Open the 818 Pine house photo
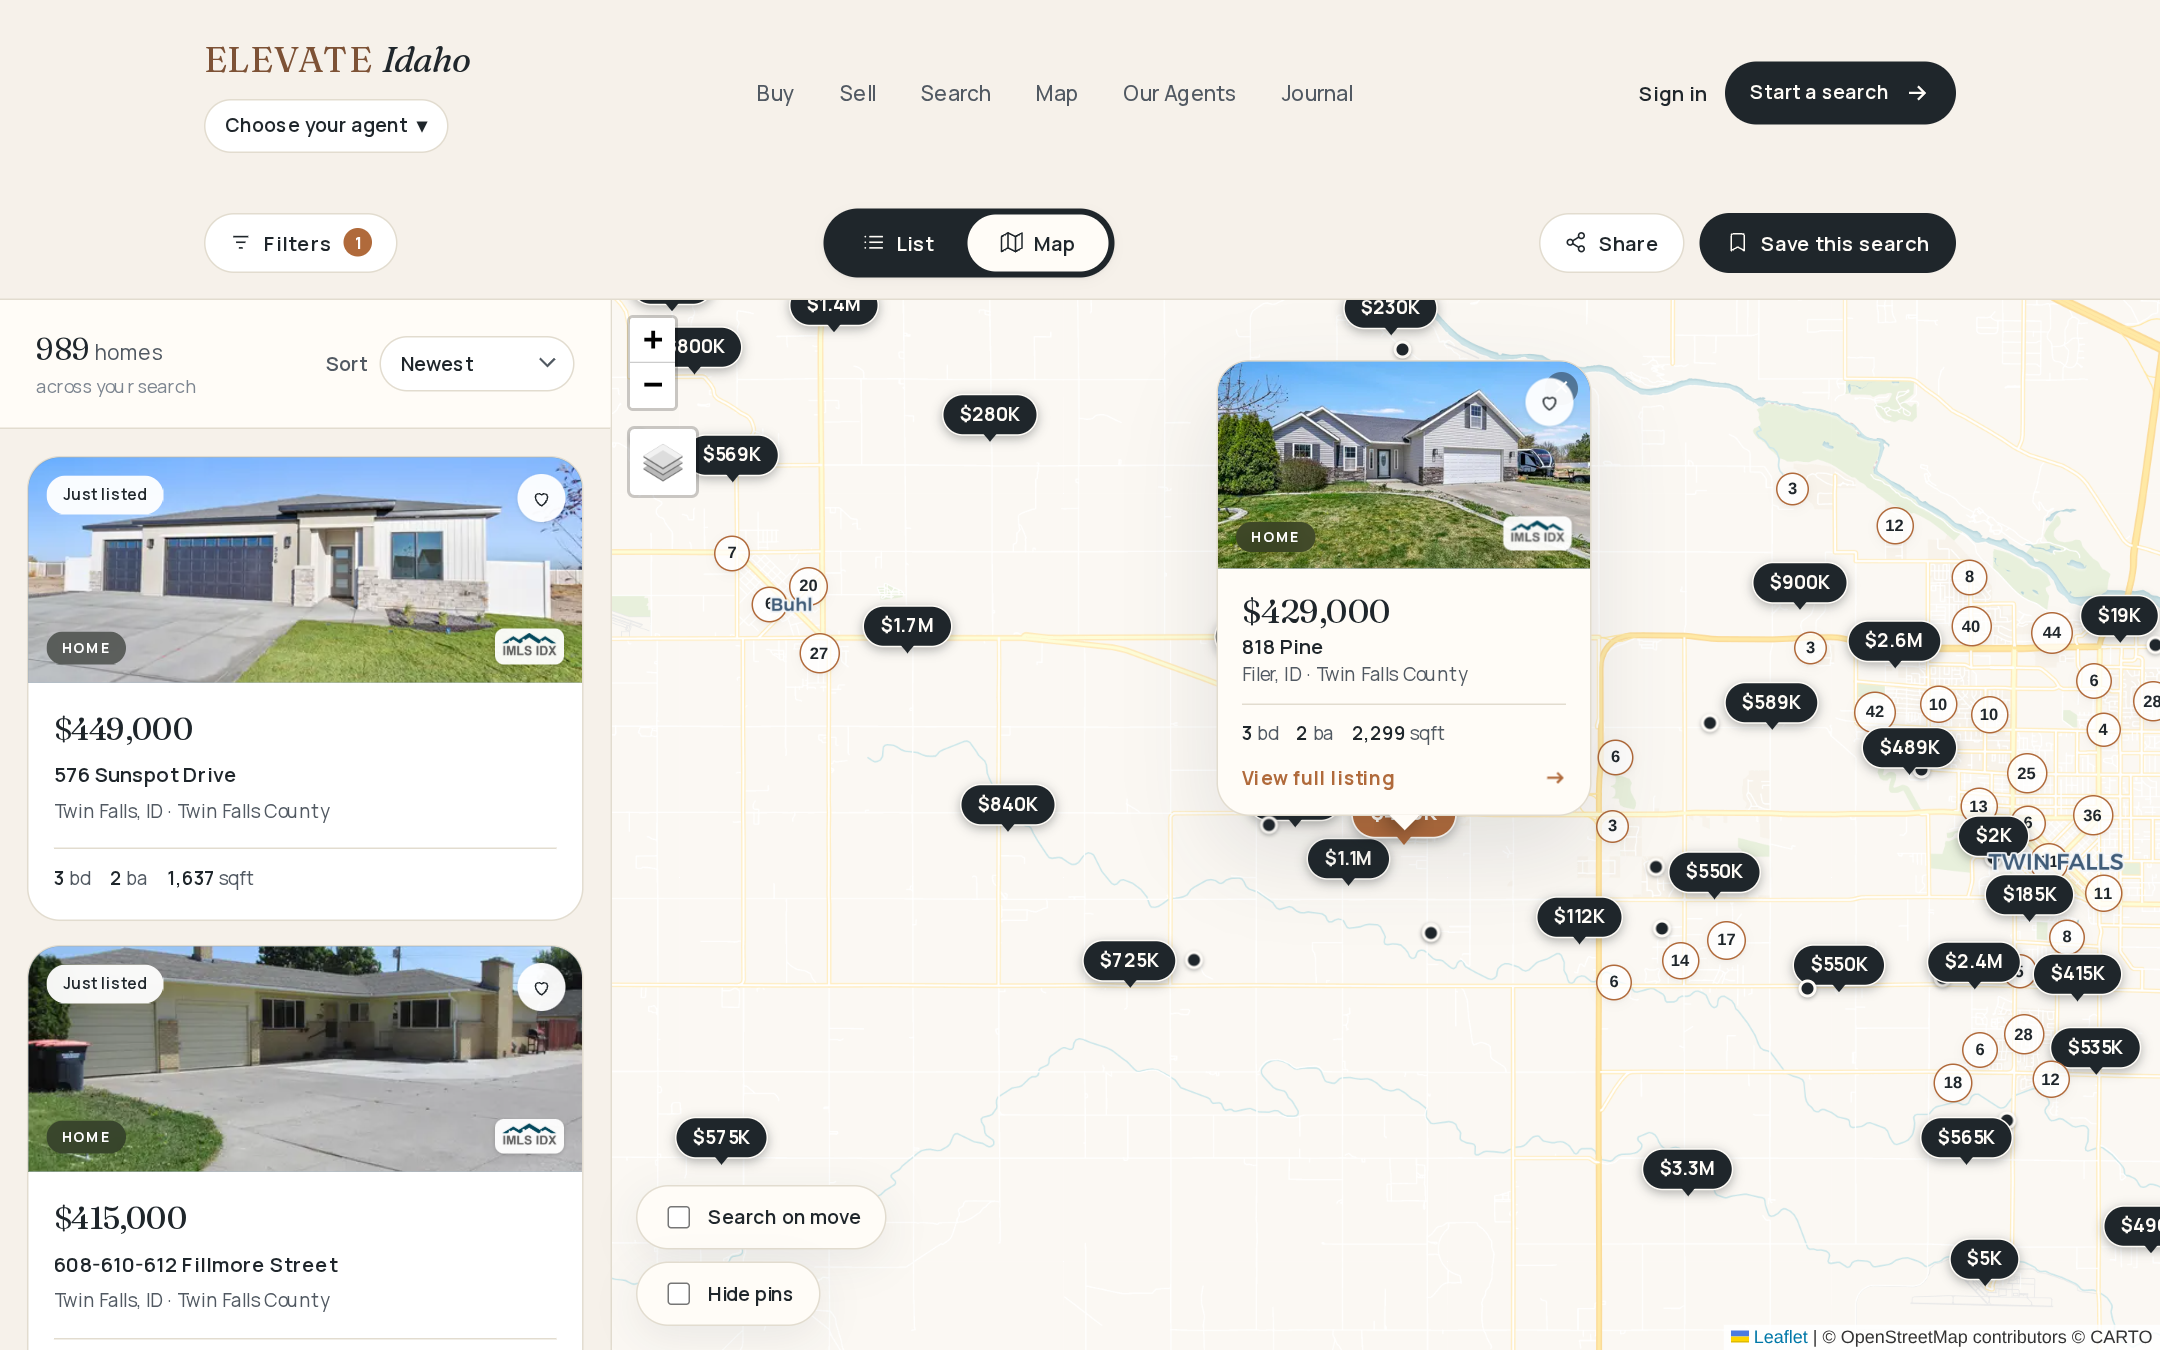 (1403, 465)
